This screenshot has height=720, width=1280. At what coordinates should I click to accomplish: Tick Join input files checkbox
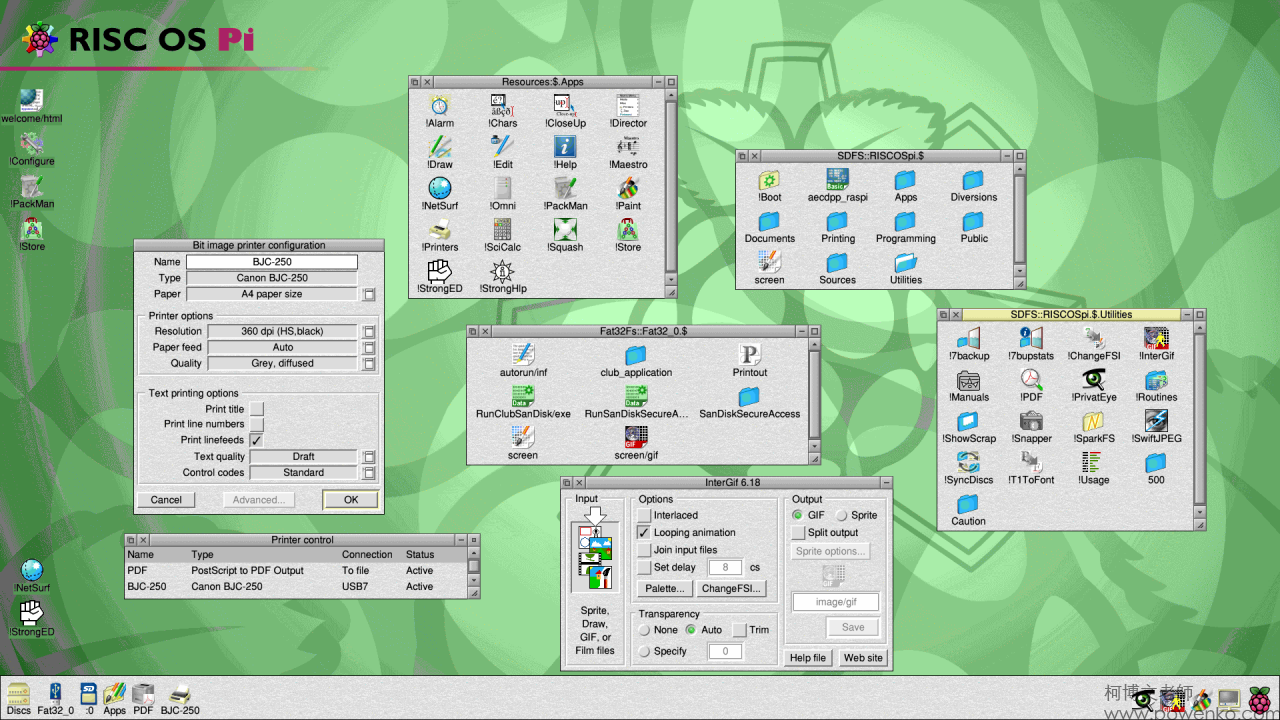644,549
